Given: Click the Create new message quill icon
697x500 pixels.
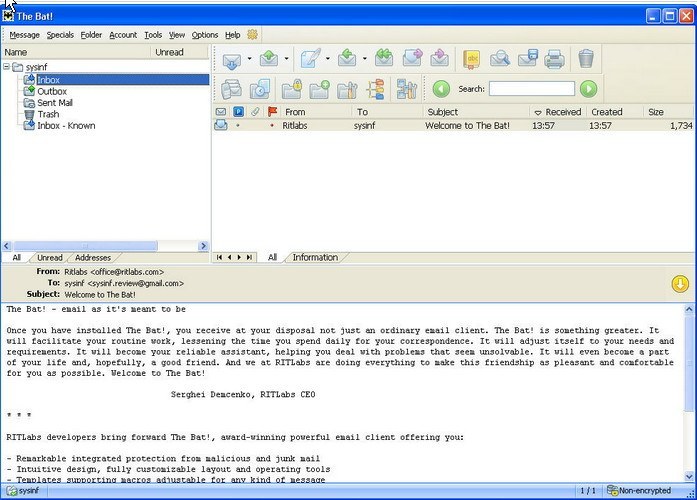Looking at the screenshot, I should click(311, 59).
